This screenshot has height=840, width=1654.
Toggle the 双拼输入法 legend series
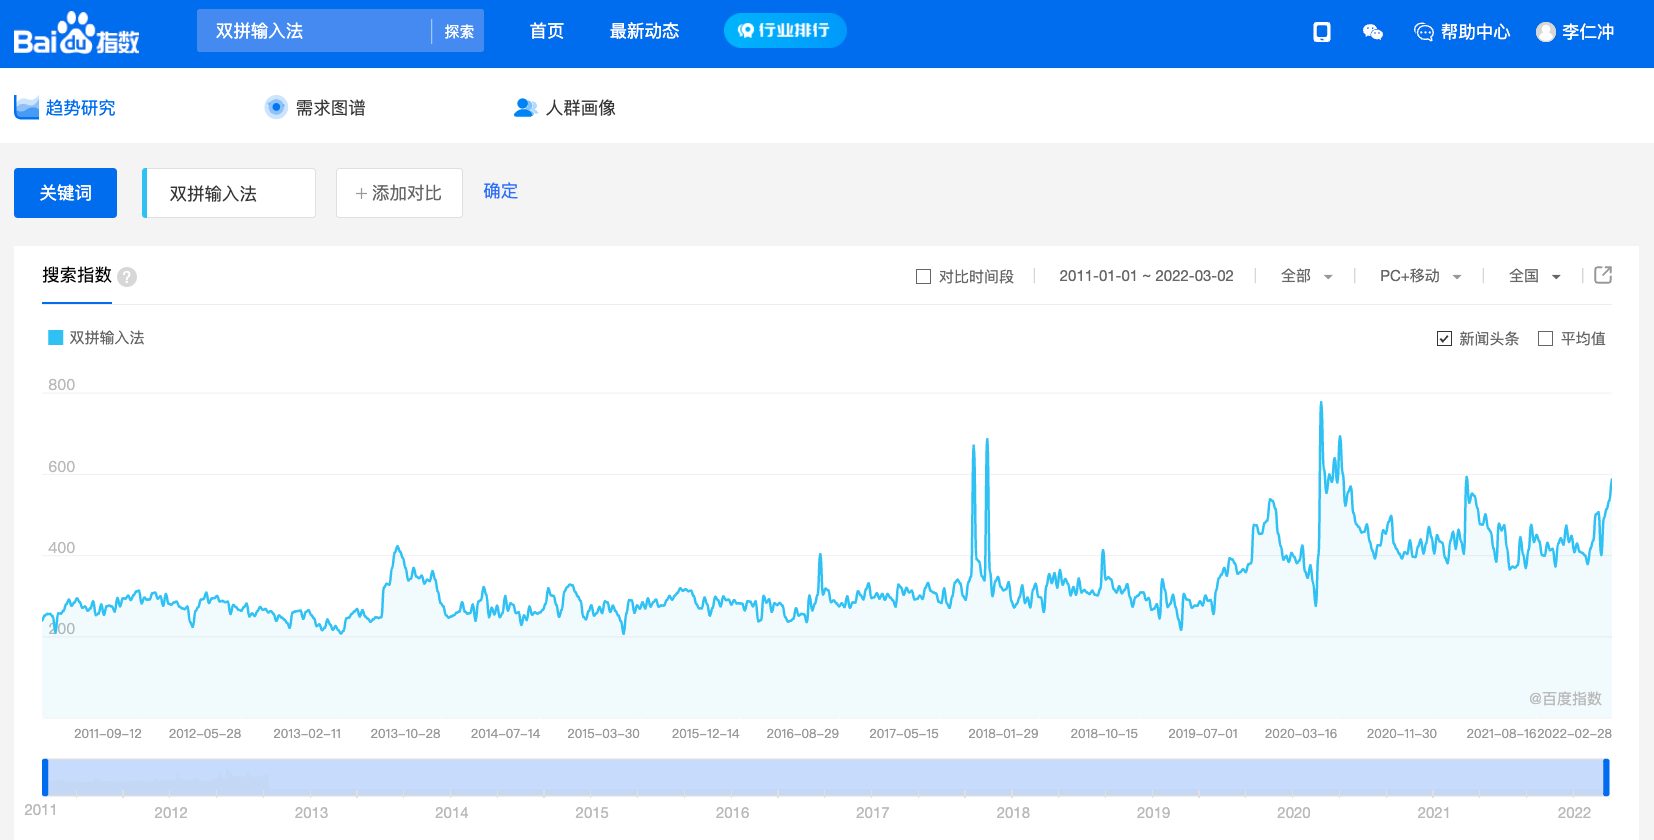pyautogui.click(x=96, y=338)
